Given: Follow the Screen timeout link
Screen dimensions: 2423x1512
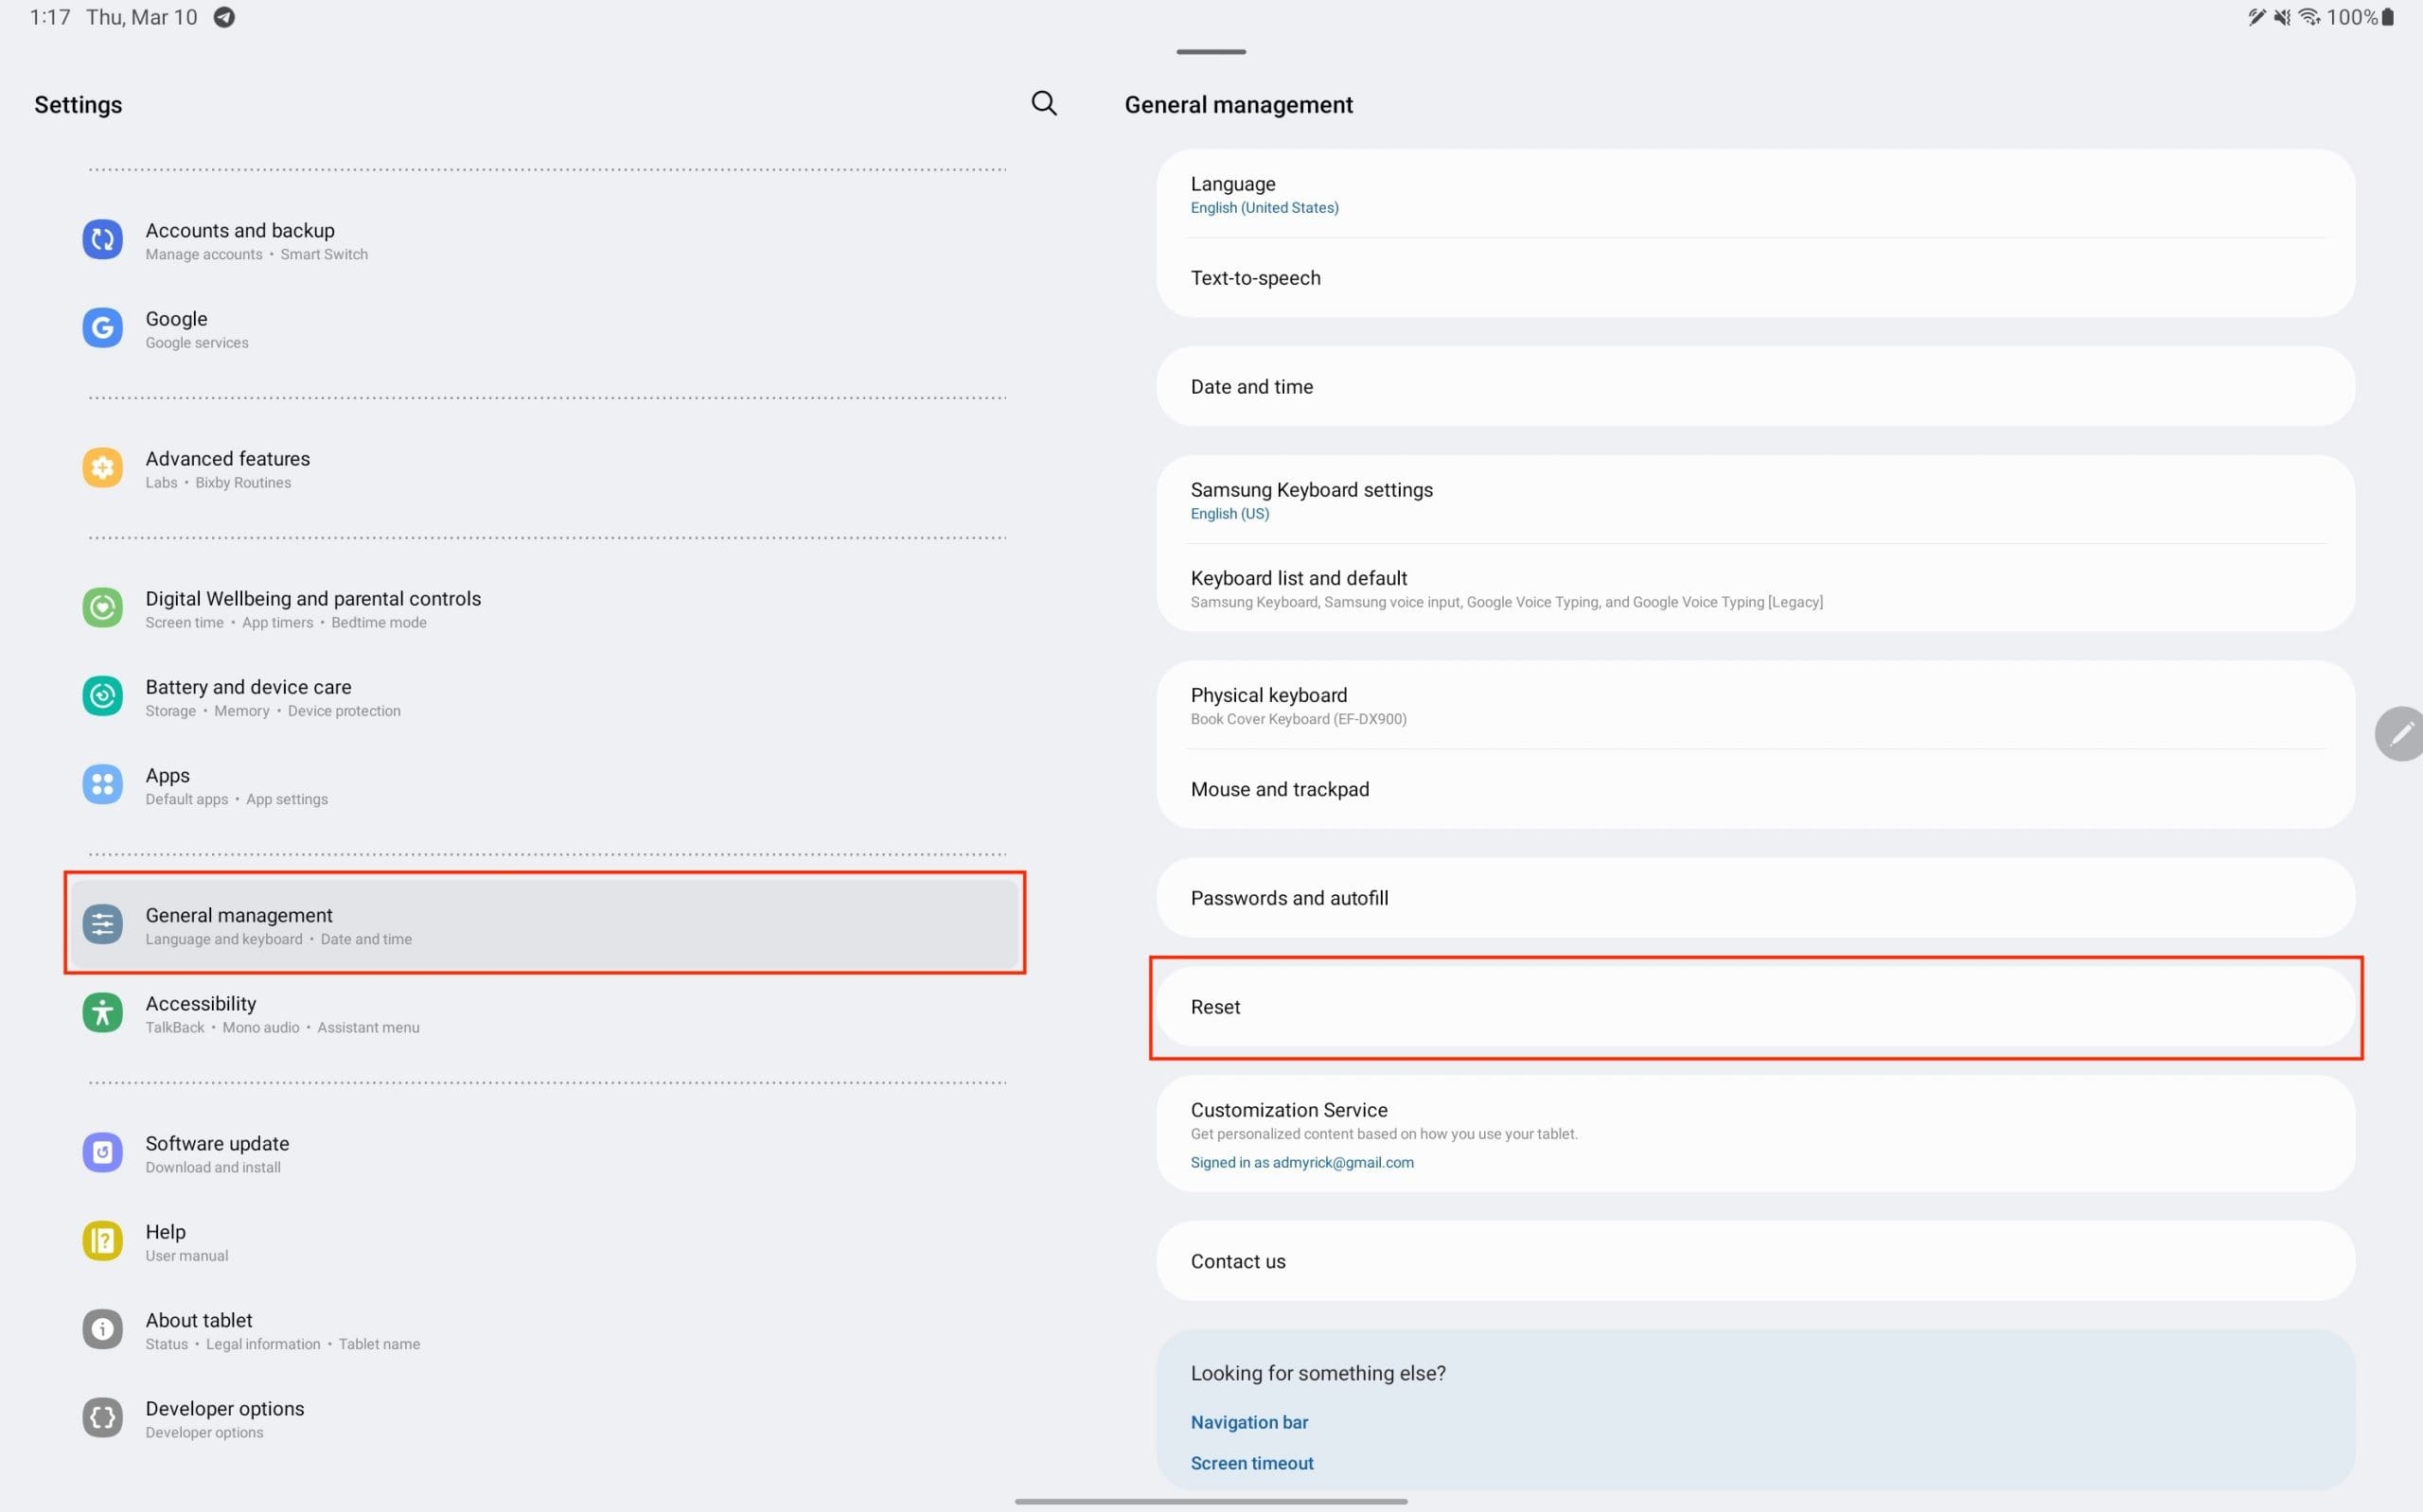Looking at the screenshot, I should tap(1252, 1463).
